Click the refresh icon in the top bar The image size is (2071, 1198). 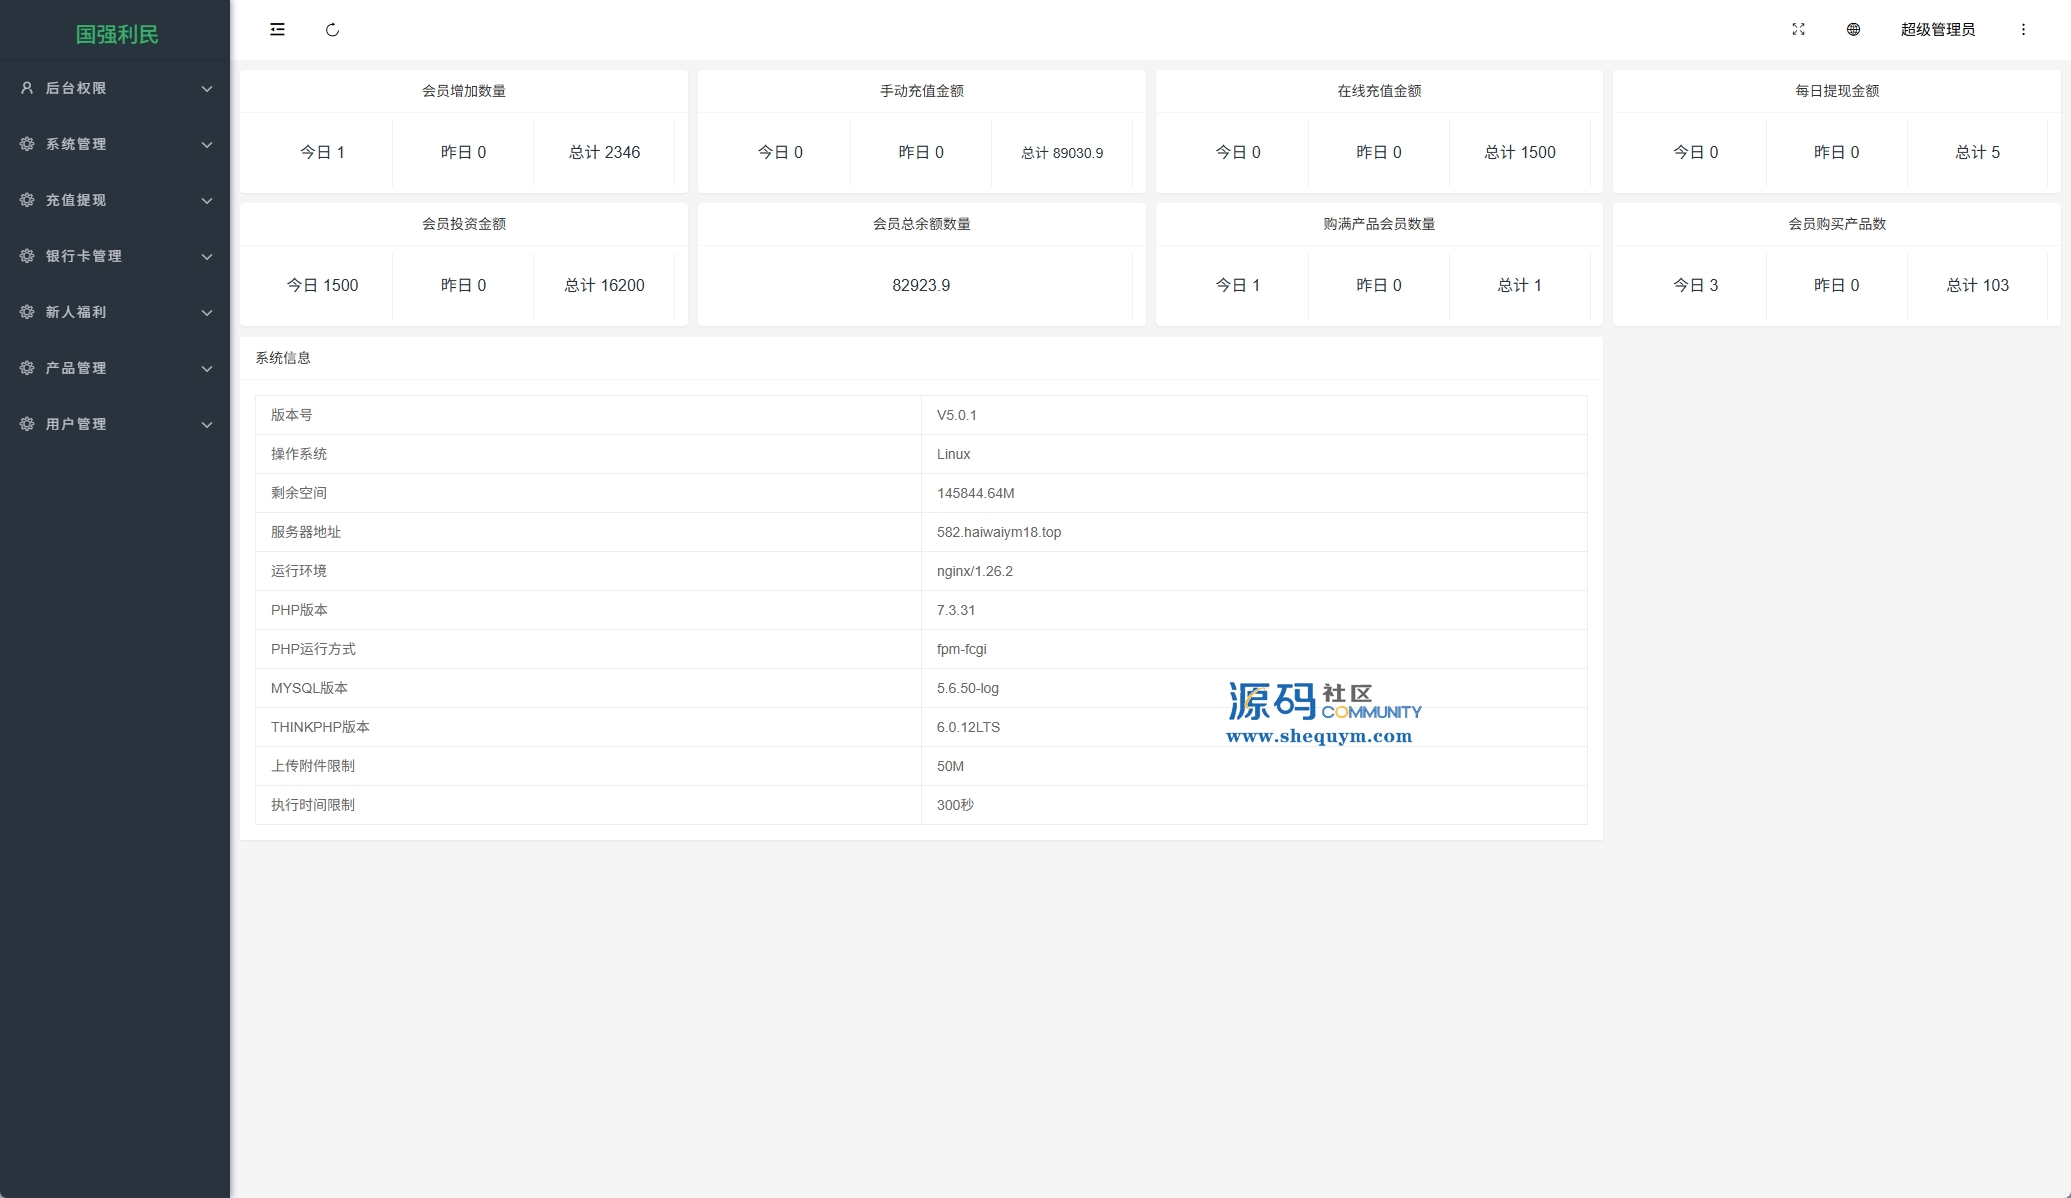coord(332,30)
